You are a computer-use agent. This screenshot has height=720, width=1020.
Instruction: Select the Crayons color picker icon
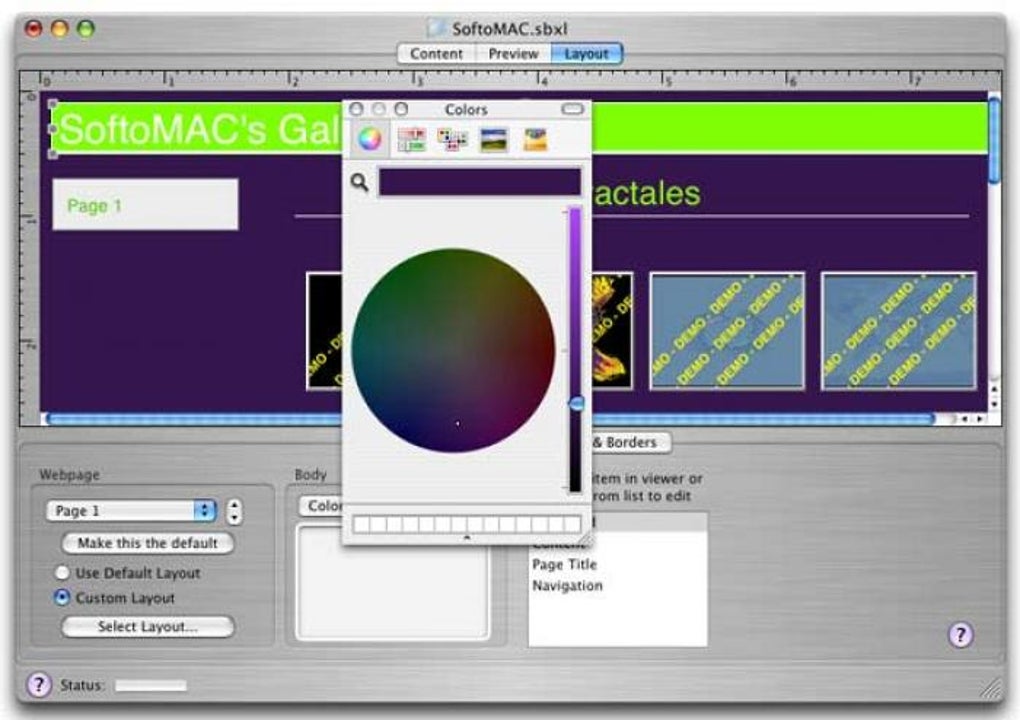pos(534,138)
